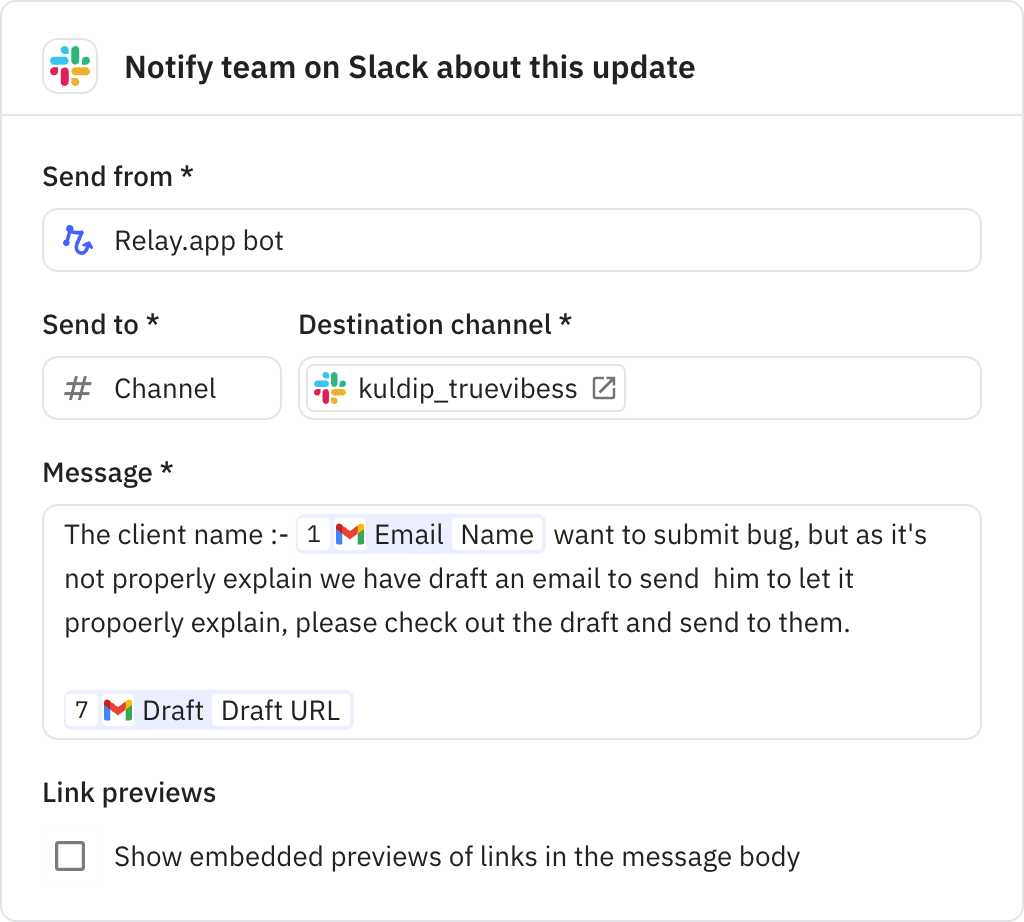Click the Link previews section heading
This screenshot has height=922, width=1024.
point(128,792)
